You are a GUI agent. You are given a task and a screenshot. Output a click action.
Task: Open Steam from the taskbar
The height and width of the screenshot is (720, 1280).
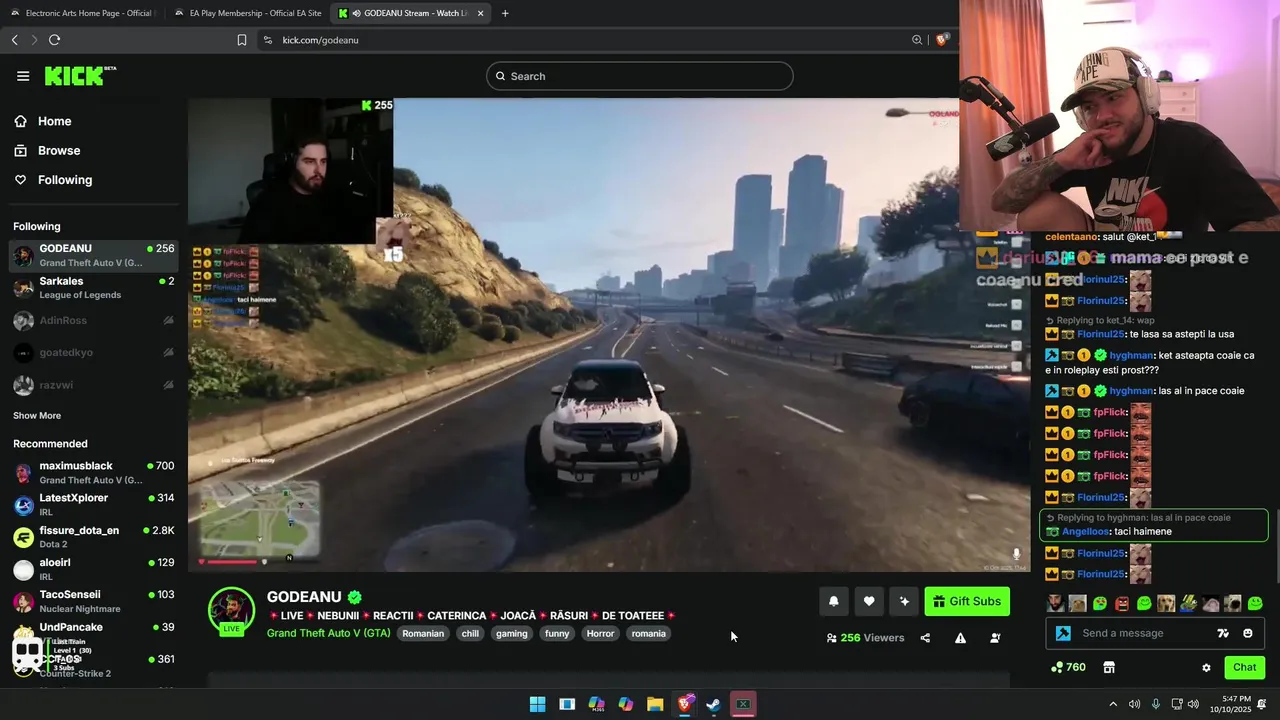(x=713, y=704)
